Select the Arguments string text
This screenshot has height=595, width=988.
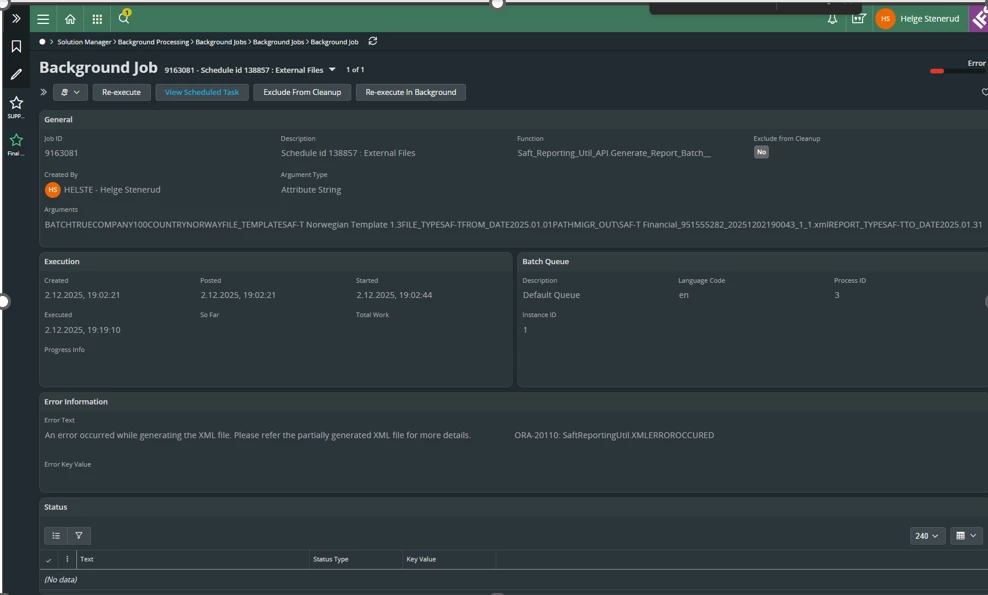(x=514, y=224)
